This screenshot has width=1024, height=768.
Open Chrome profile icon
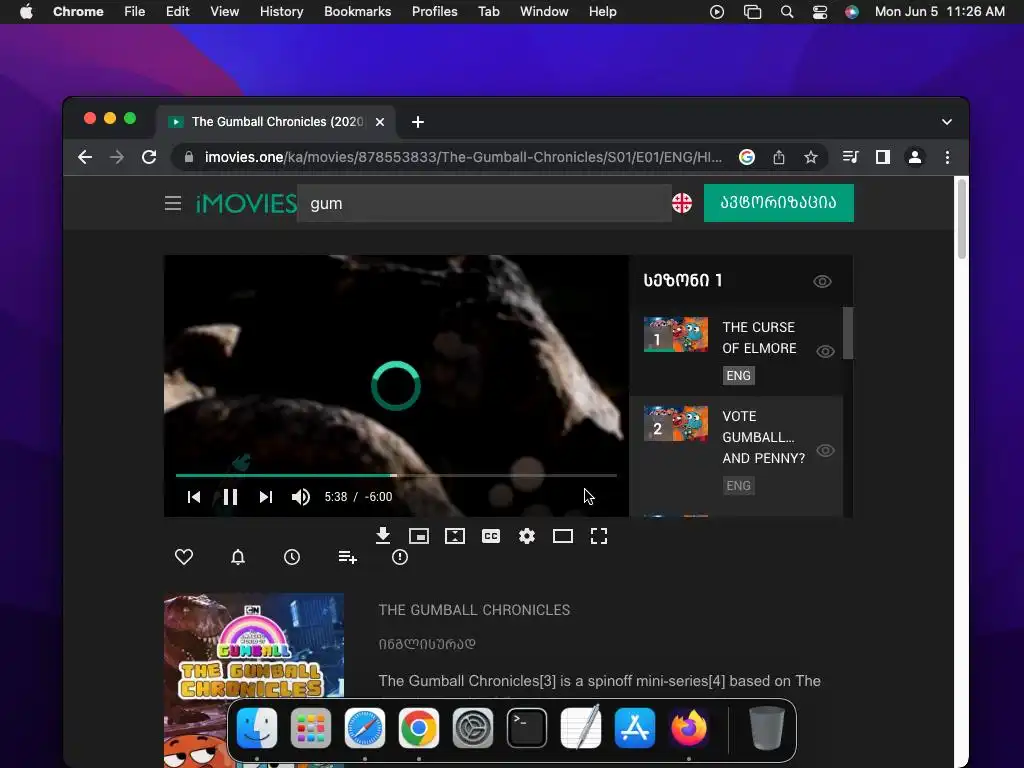tap(915, 157)
